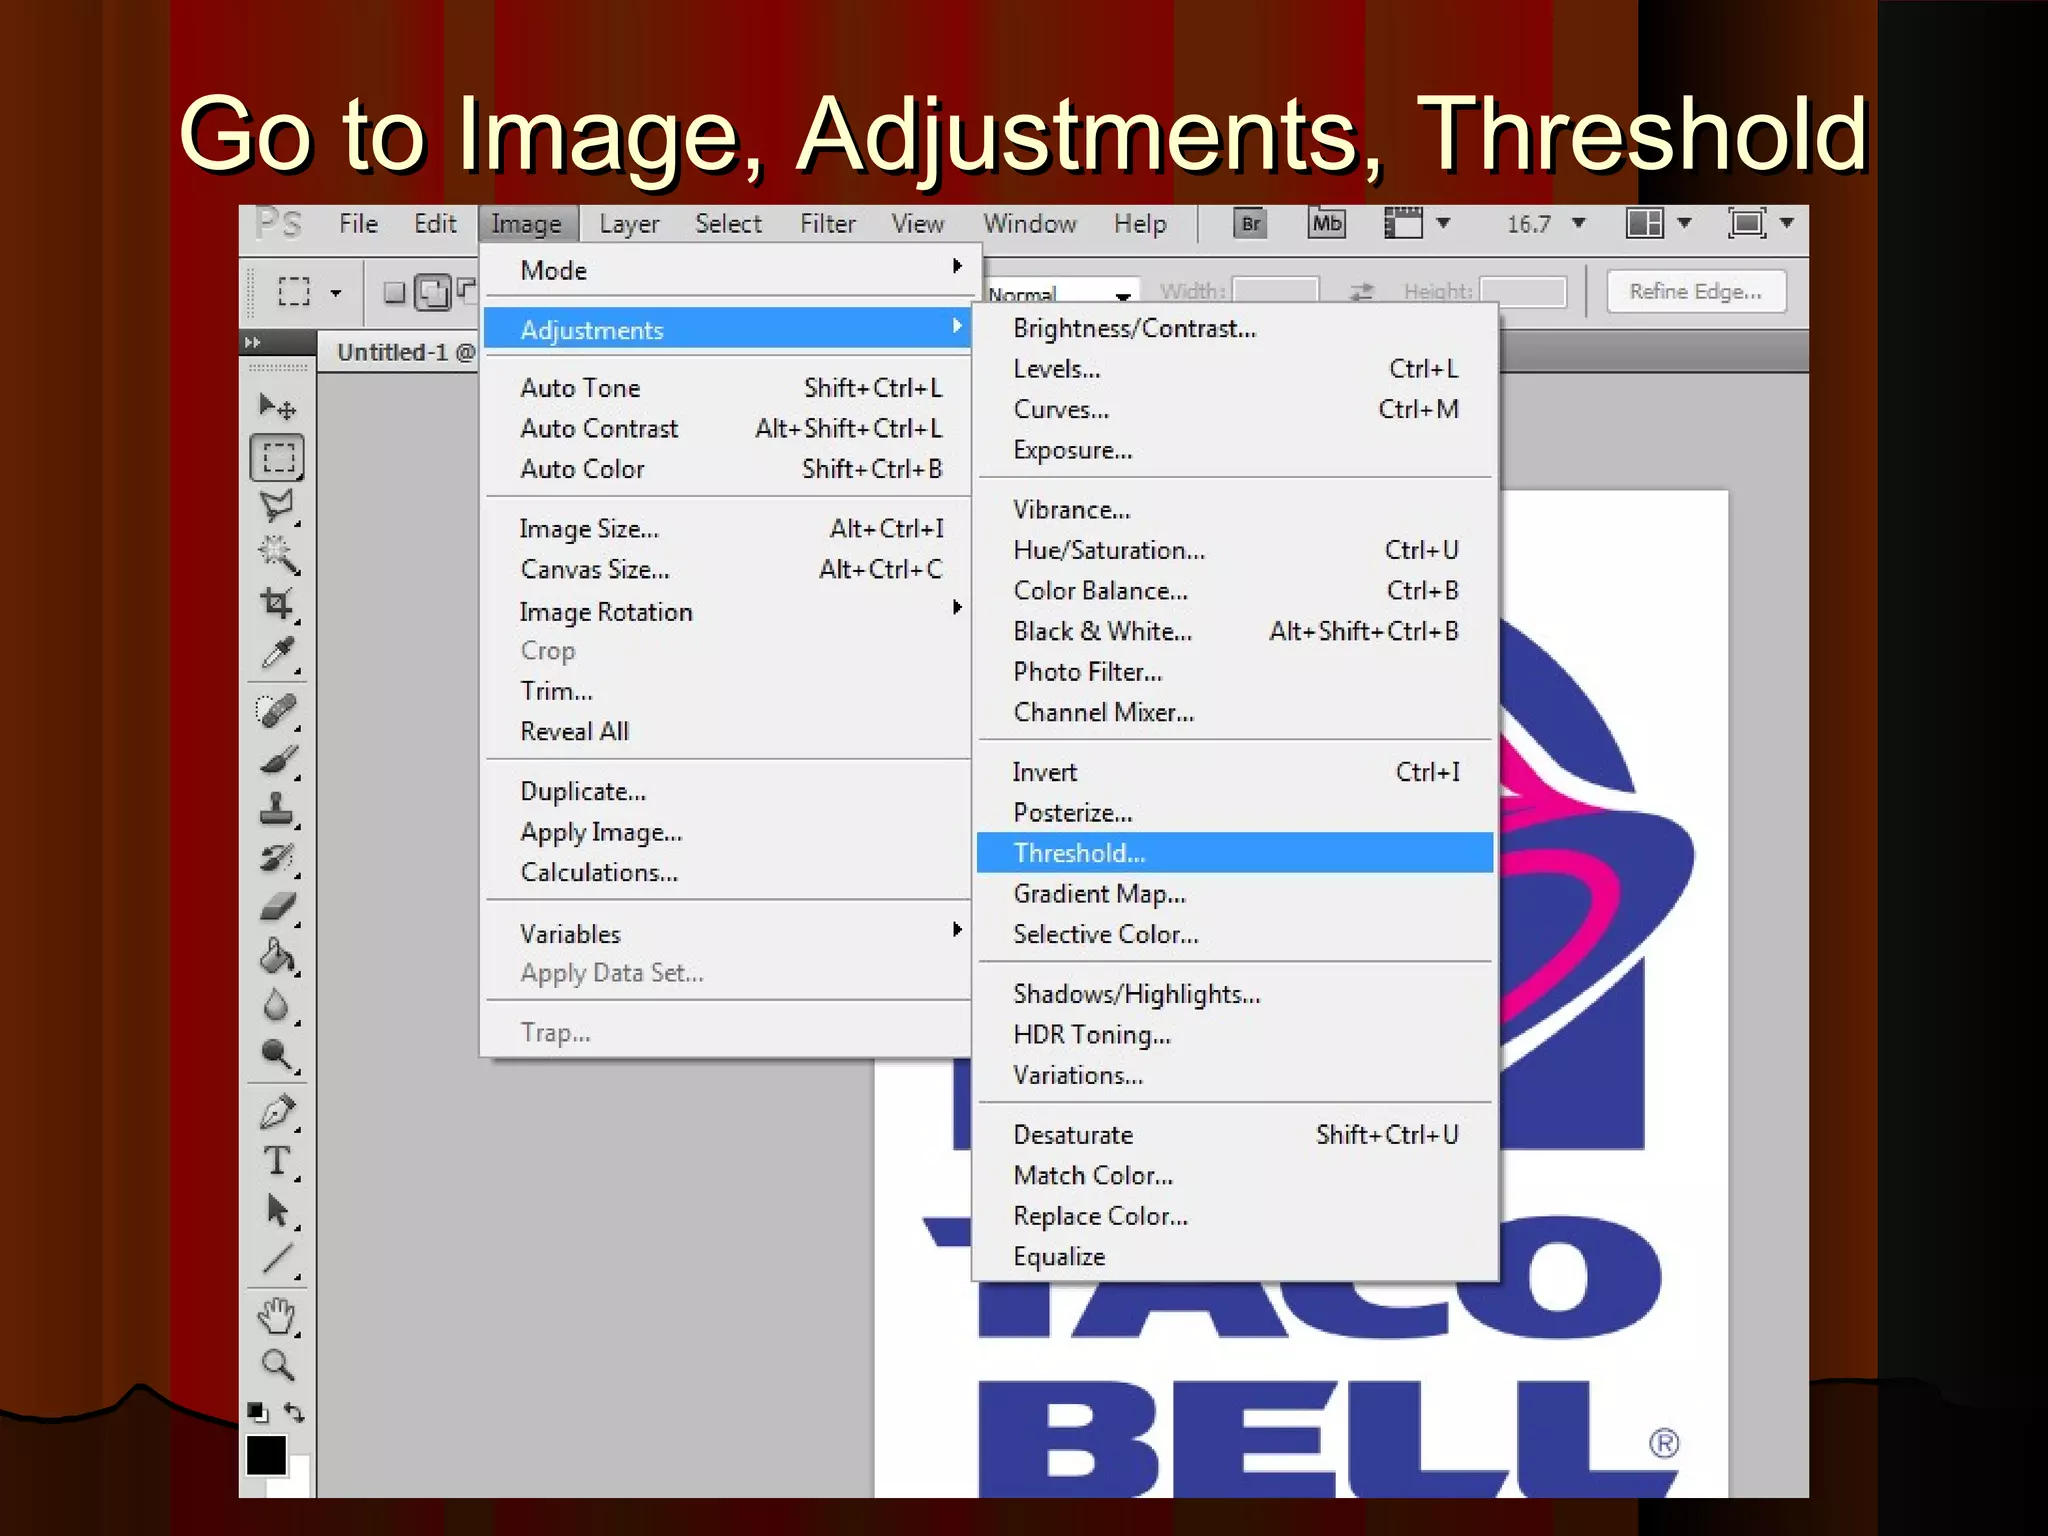Open the File menu
The image size is (2048, 1536).
point(358,223)
